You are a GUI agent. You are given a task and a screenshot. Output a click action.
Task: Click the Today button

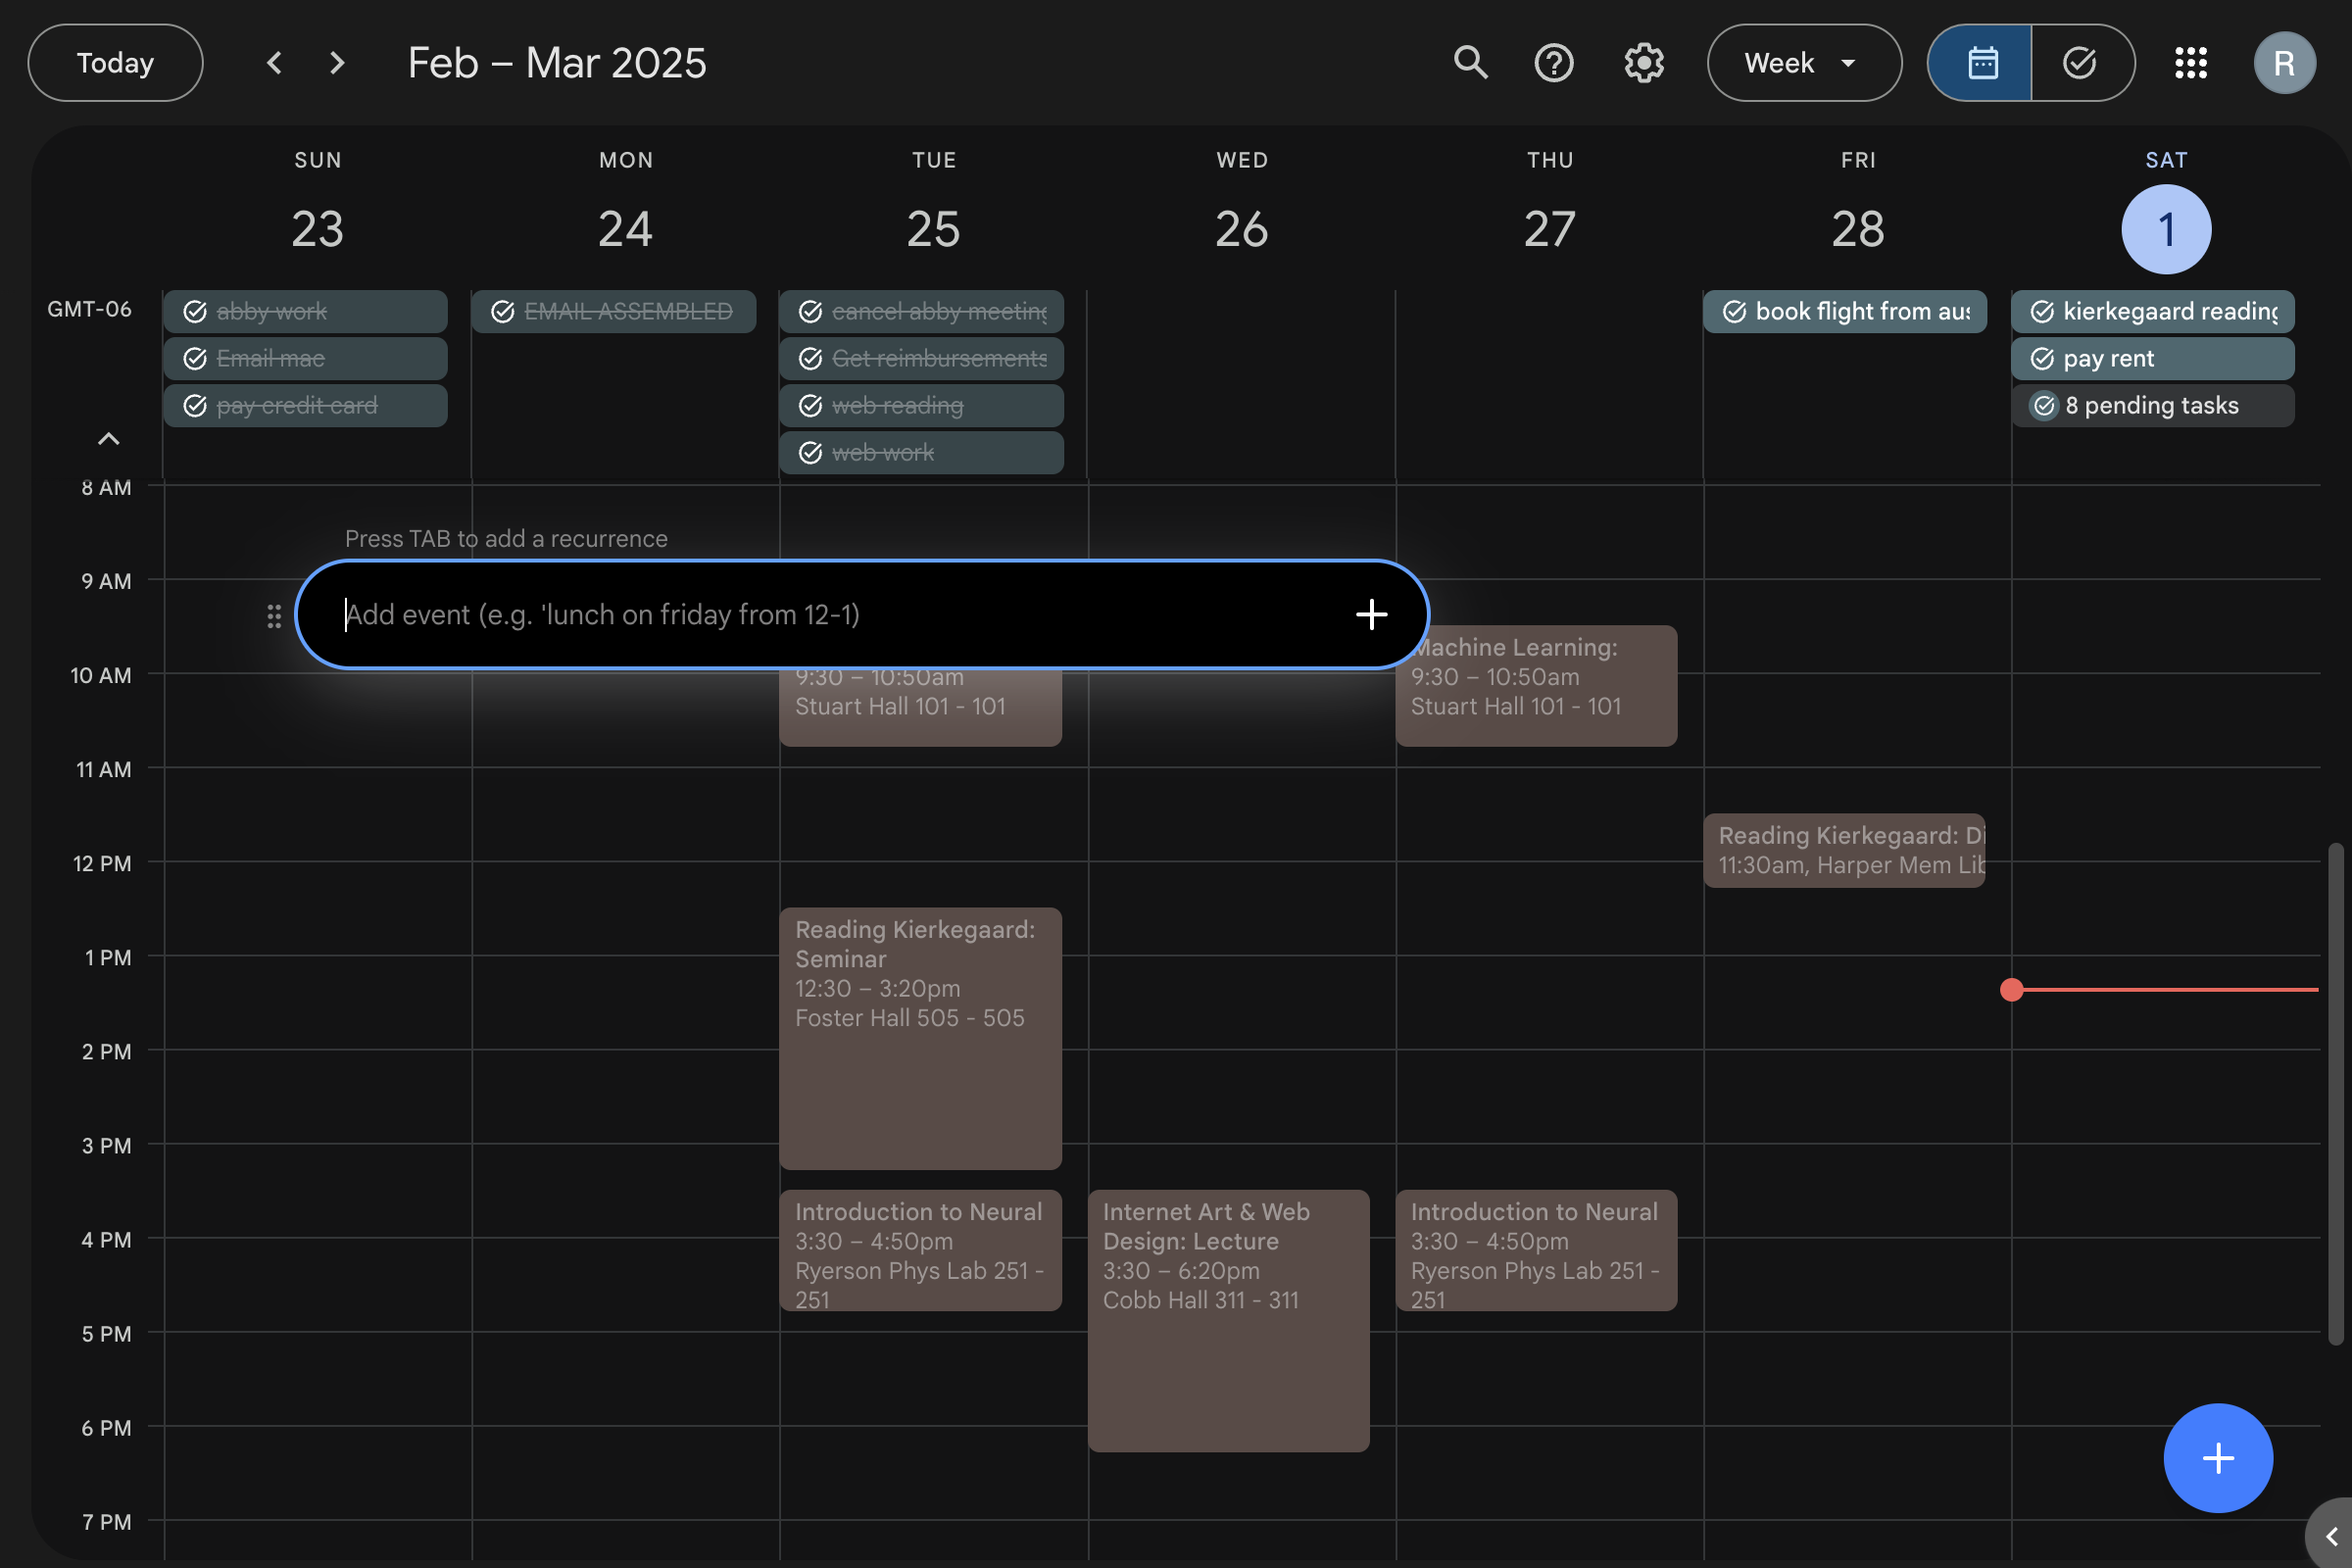[115, 62]
